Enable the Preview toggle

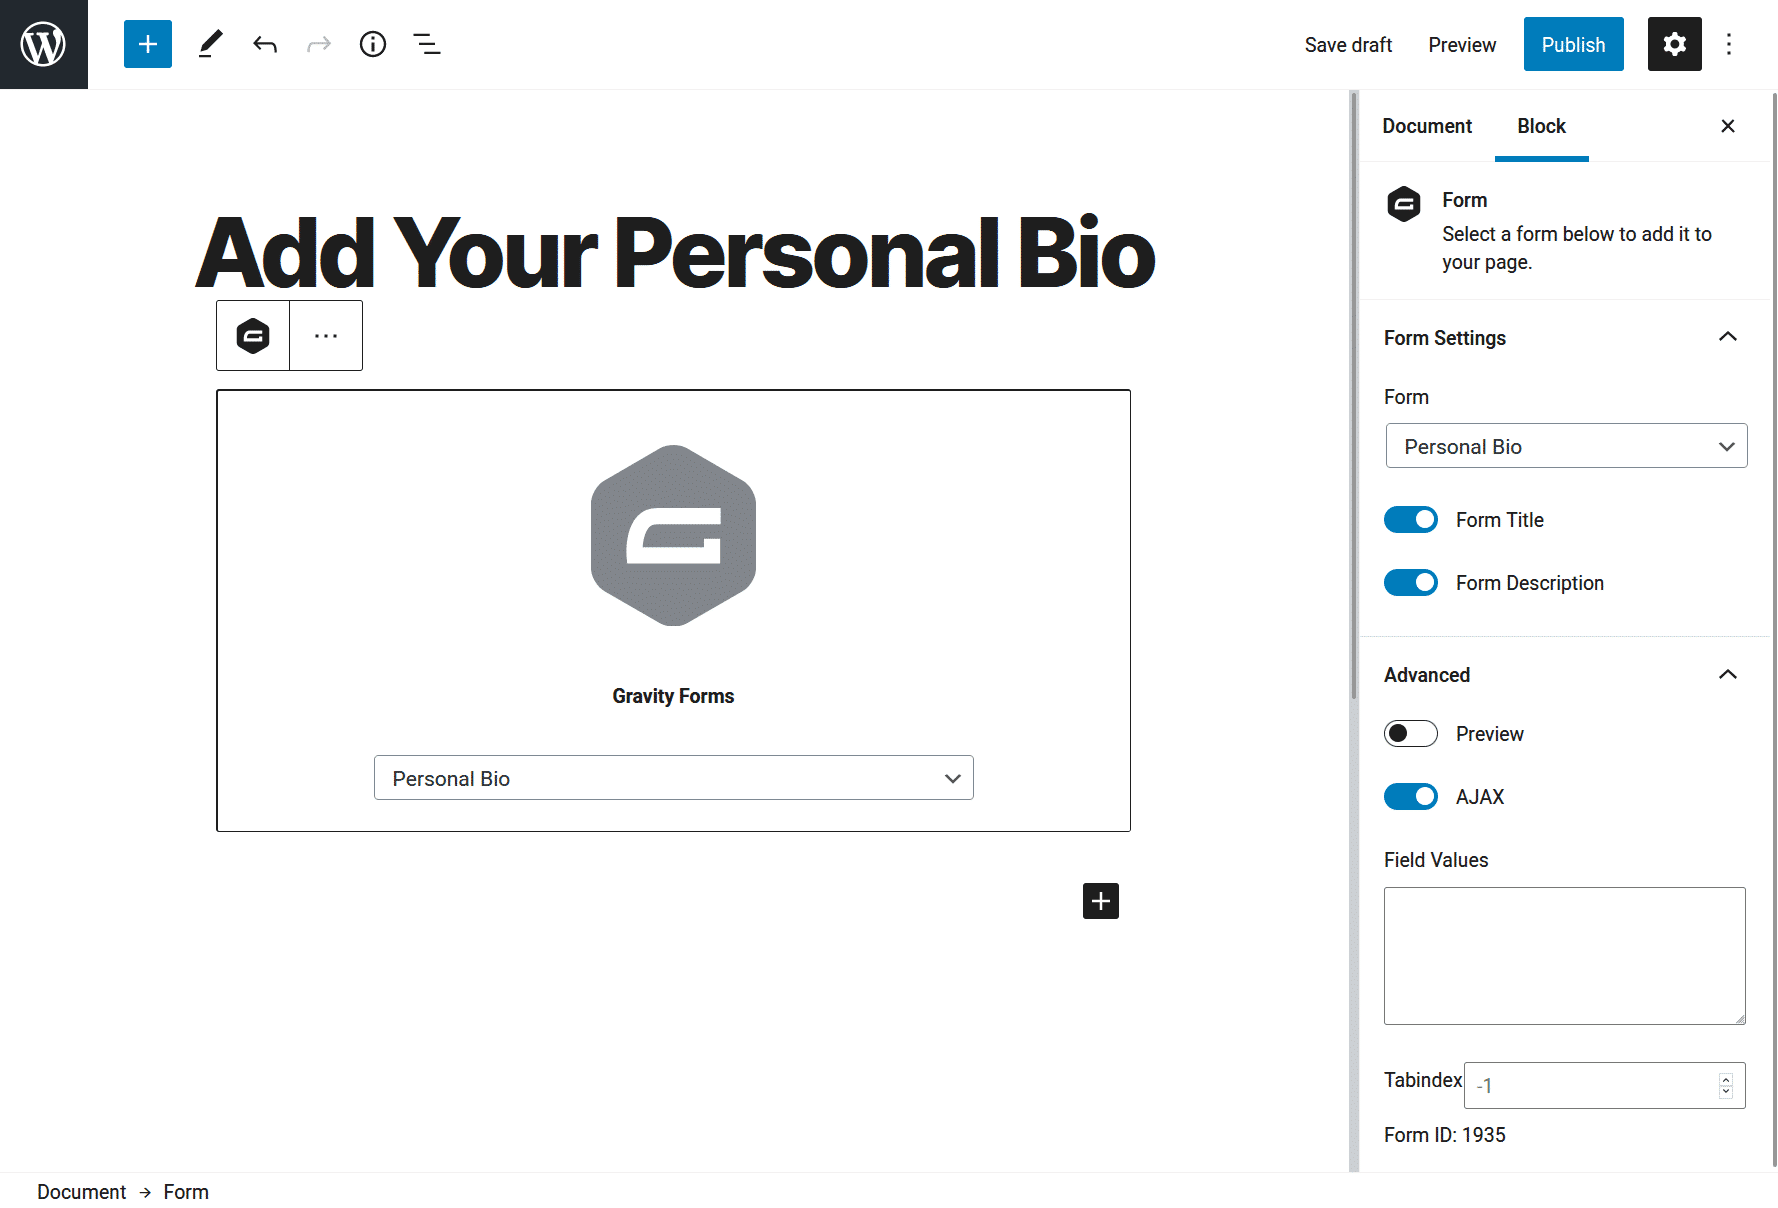tap(1410, 734)
